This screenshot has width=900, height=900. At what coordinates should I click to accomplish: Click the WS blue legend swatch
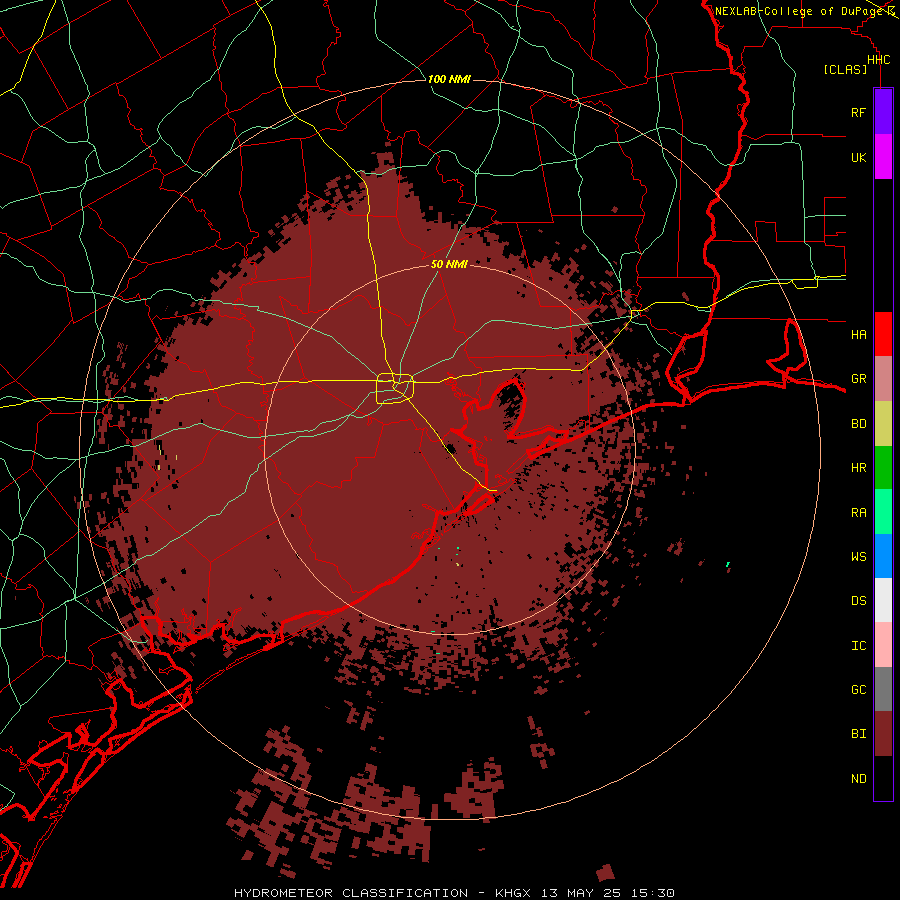click(883, 556)
